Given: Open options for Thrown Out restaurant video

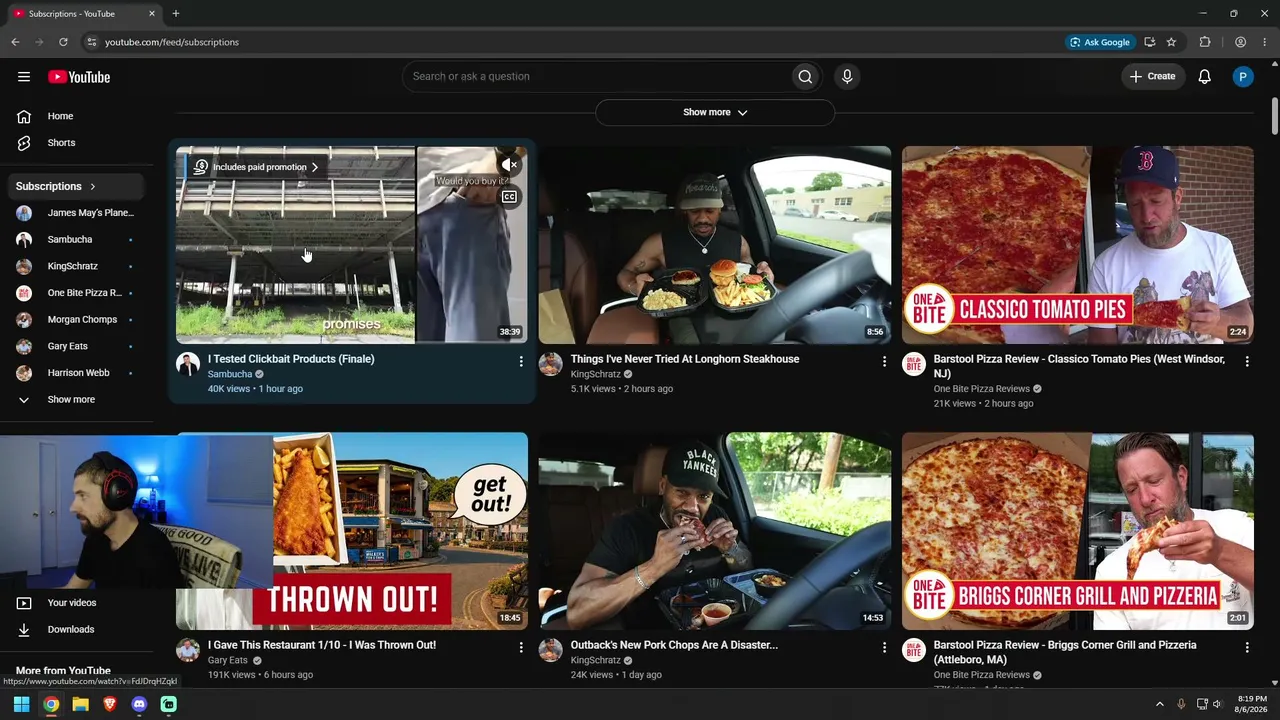Looking at the screenshot, I should (x=521, y=647).
